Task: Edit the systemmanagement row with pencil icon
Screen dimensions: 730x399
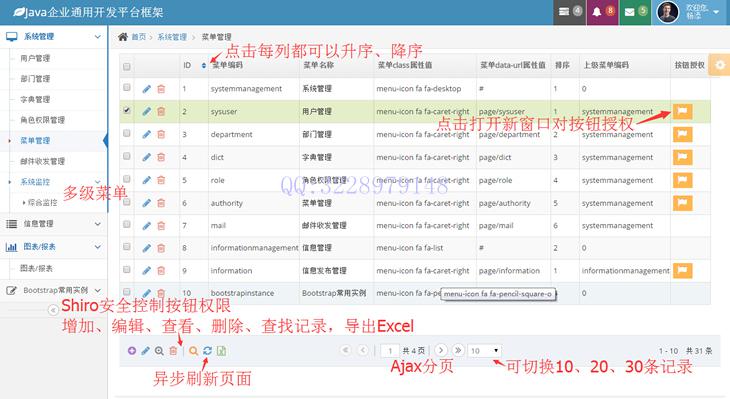Action: (147, 88)
